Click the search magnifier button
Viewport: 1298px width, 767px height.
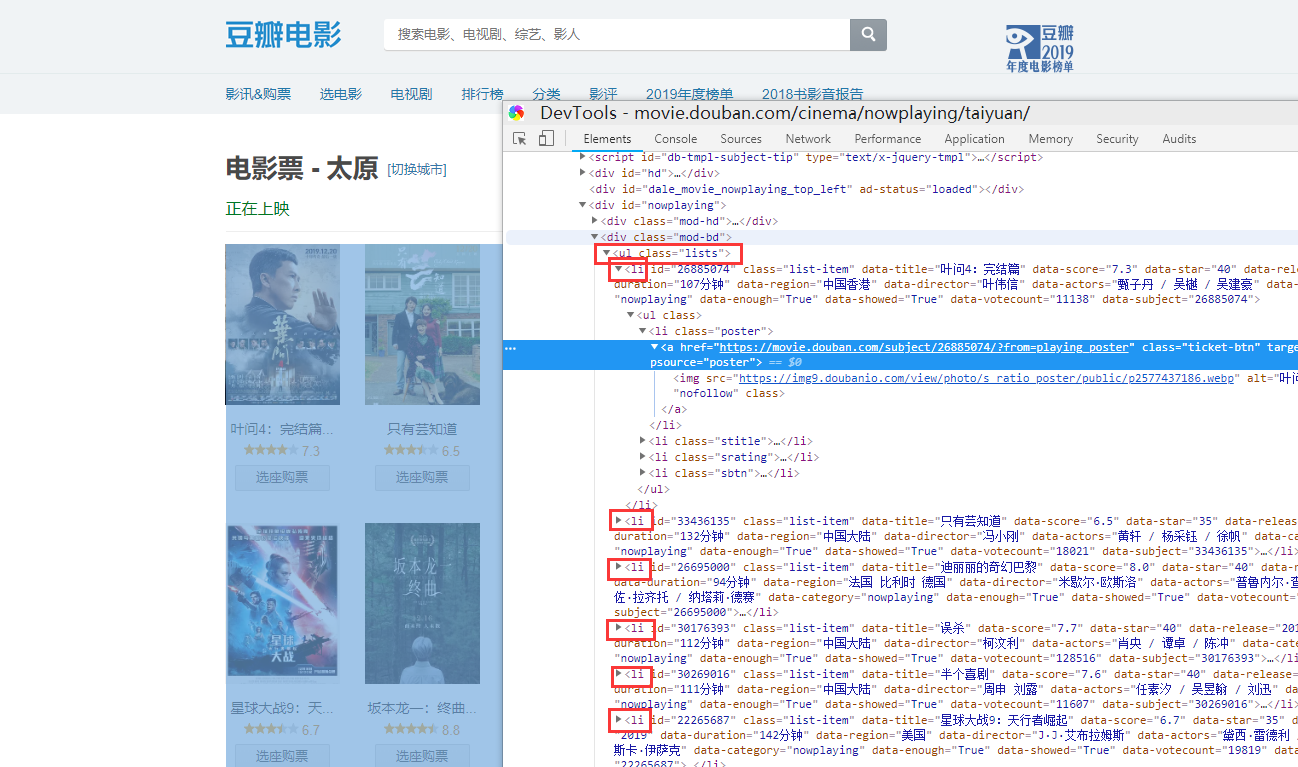tap(867, 33)
